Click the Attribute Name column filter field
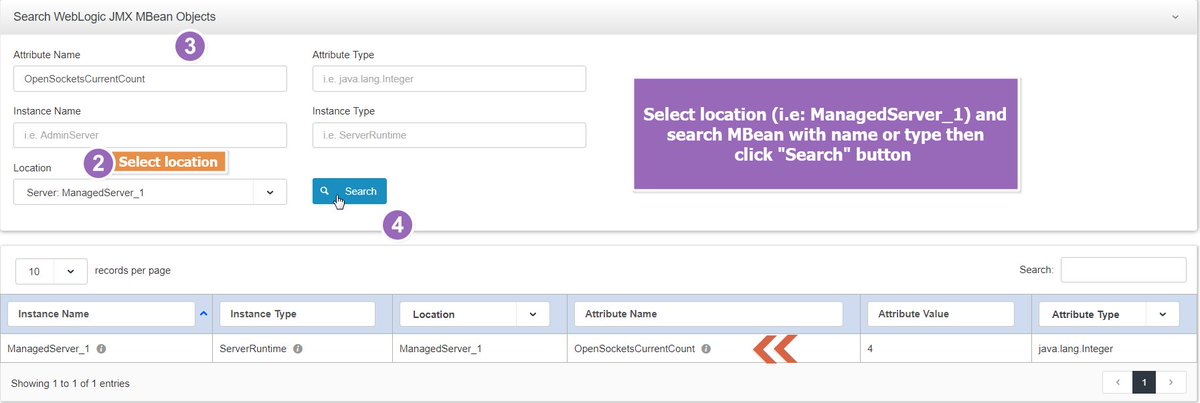 click(x=709, y=314)
